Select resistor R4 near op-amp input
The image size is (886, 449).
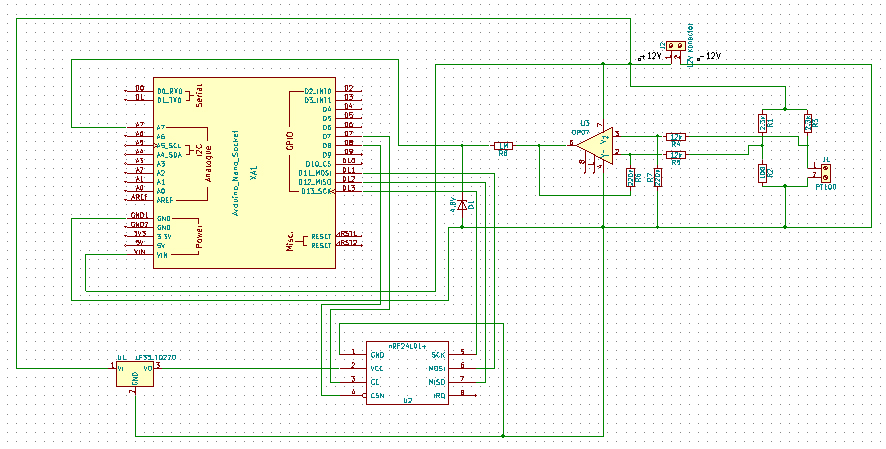[x=676, y=136]
